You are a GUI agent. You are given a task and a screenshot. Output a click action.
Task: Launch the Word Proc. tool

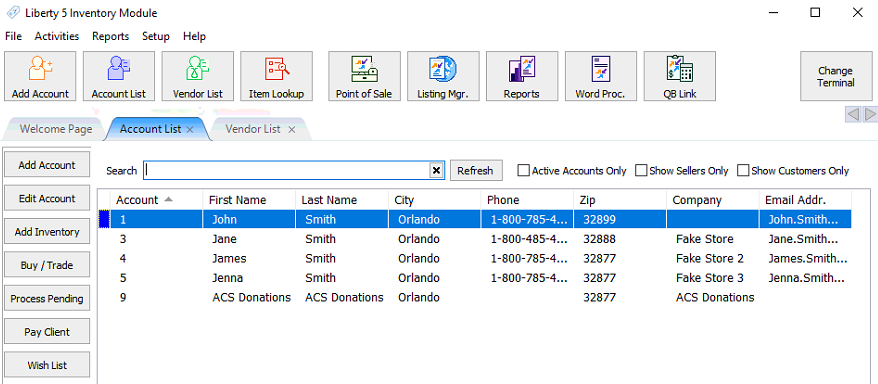coord(601,76)
